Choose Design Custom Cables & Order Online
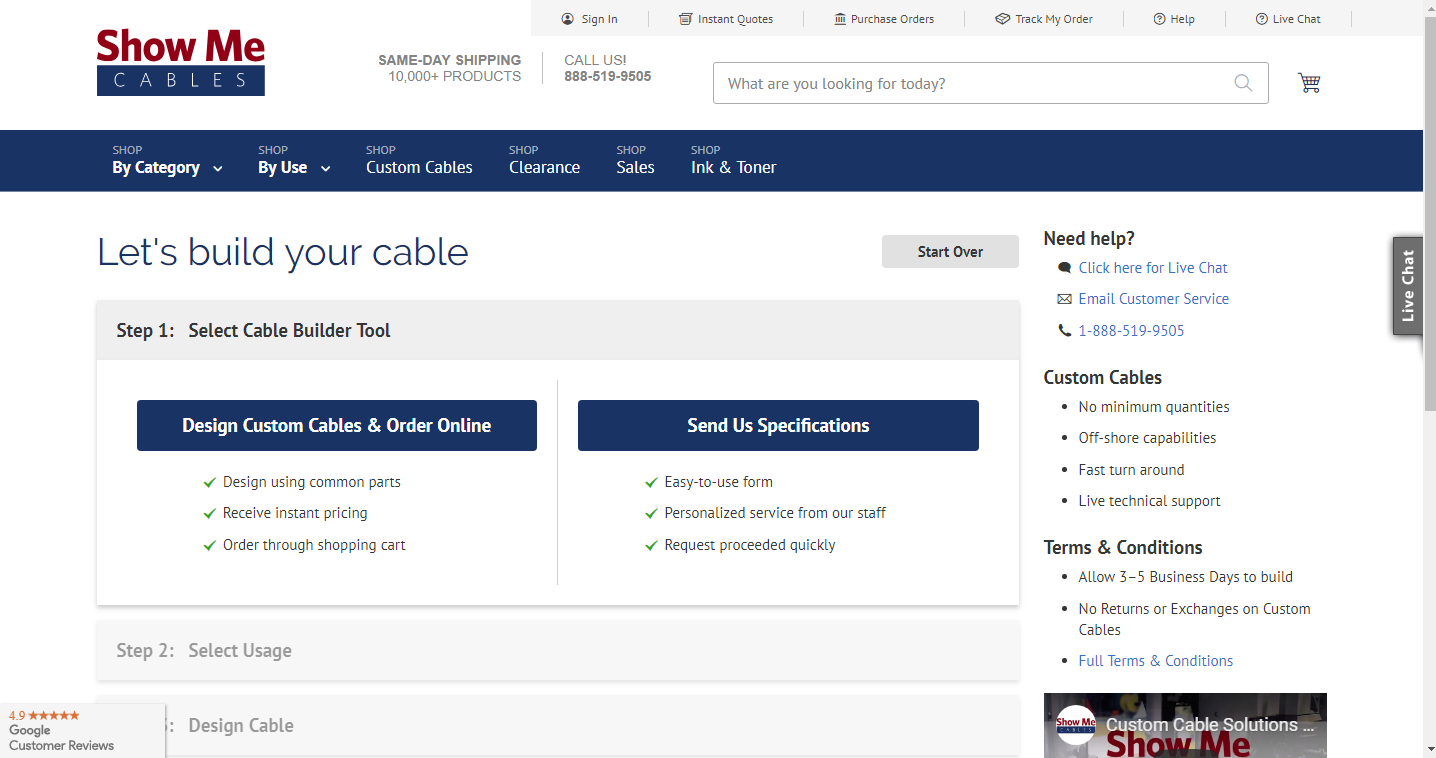 click(x=337, y=425)
